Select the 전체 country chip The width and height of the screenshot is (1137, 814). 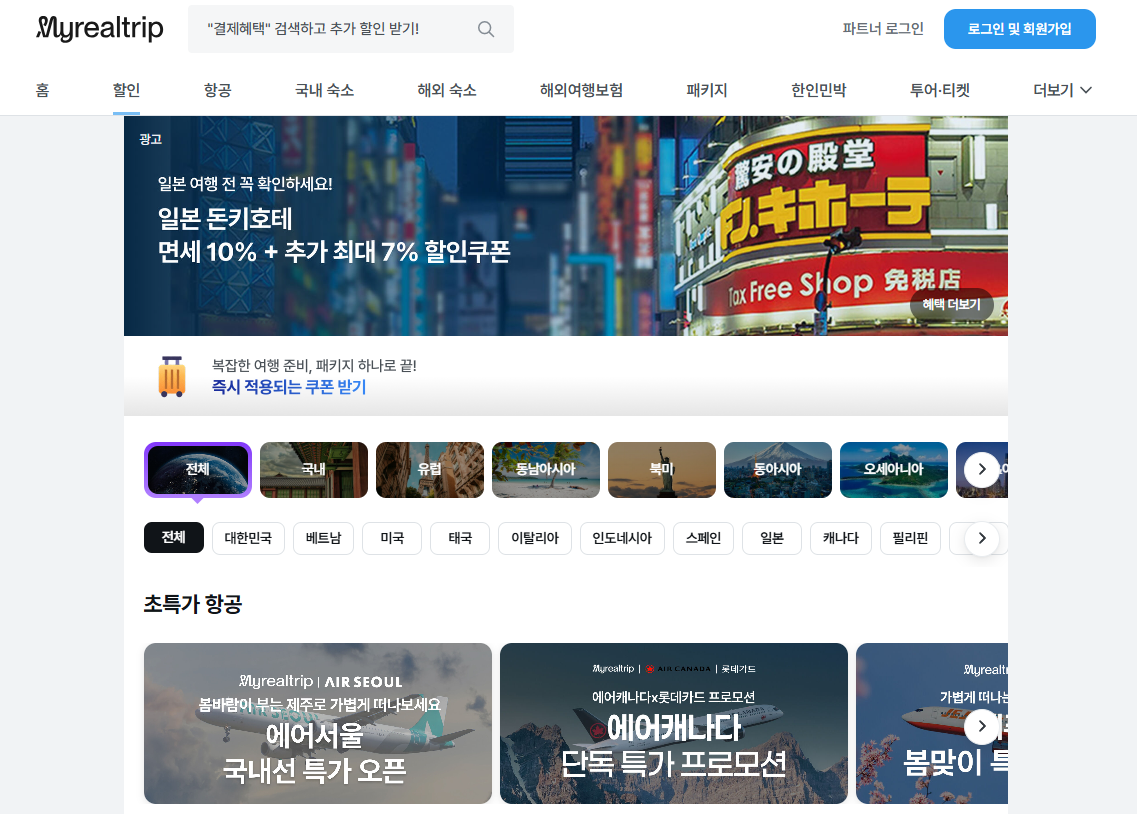tap(174, 538)
